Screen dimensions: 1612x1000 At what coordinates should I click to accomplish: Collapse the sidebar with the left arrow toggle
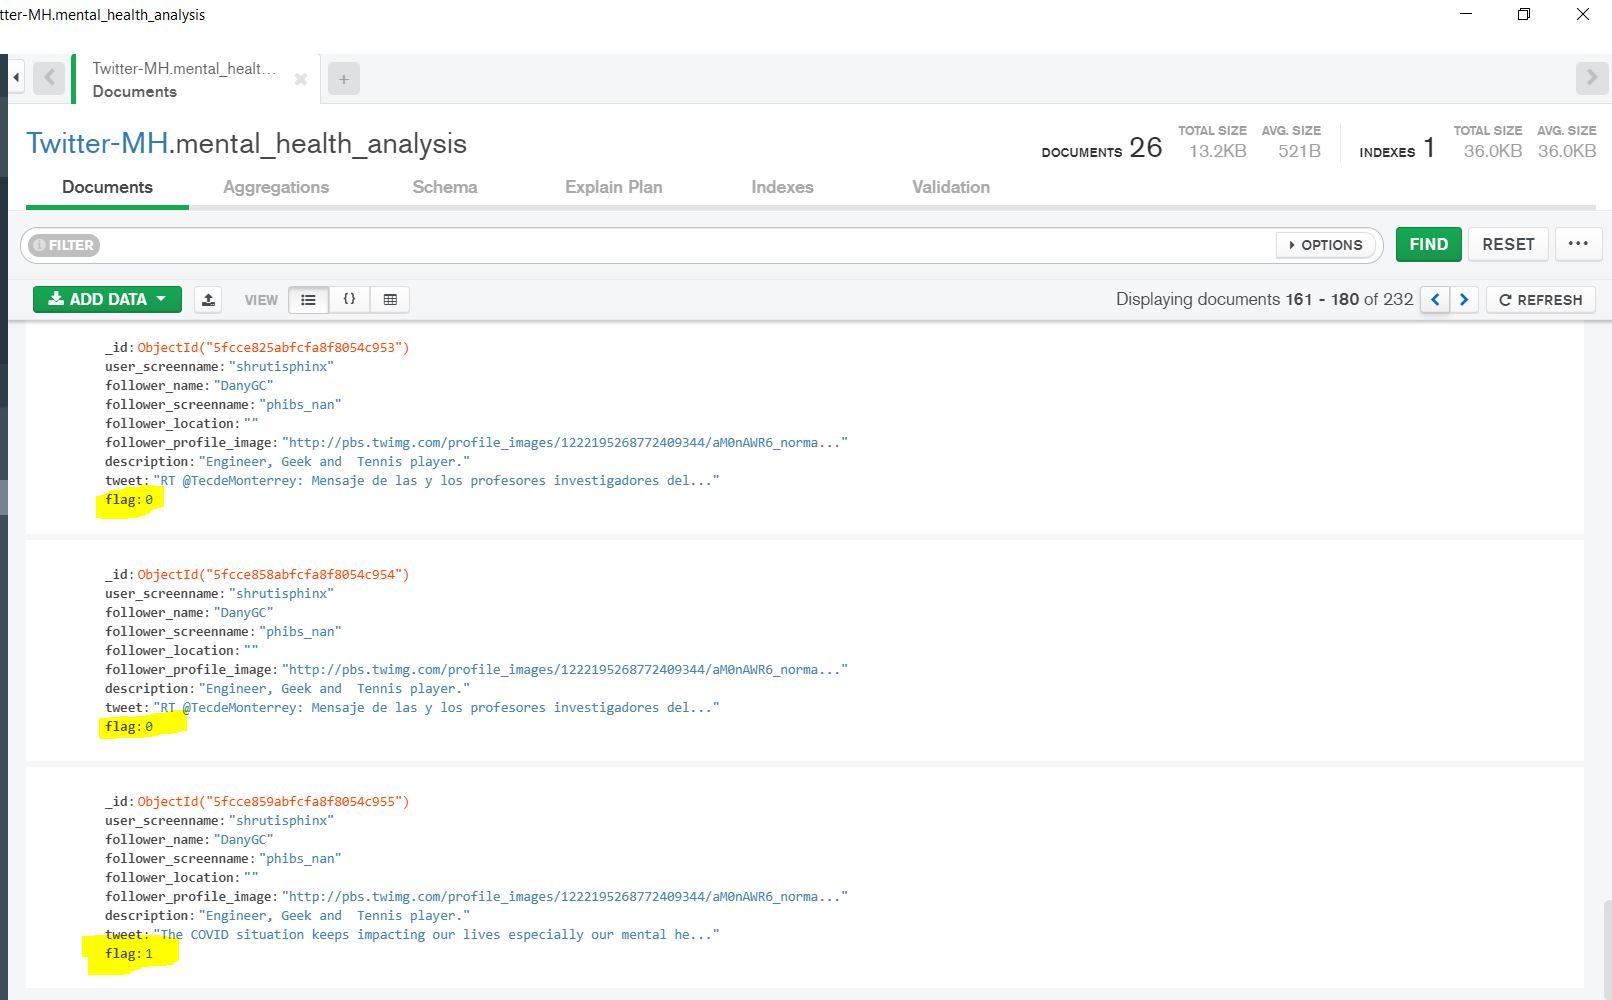pyautogui.click(x=16, y=78)
